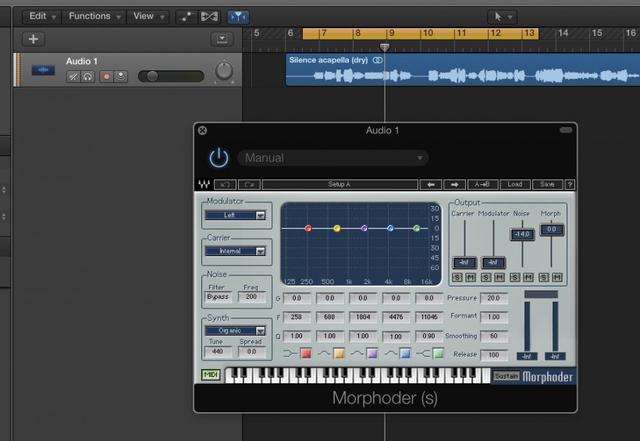This screenshot has width=640, height=441.
Task: Click the Audio 1 pan knob
Action: tap(224, 71)
